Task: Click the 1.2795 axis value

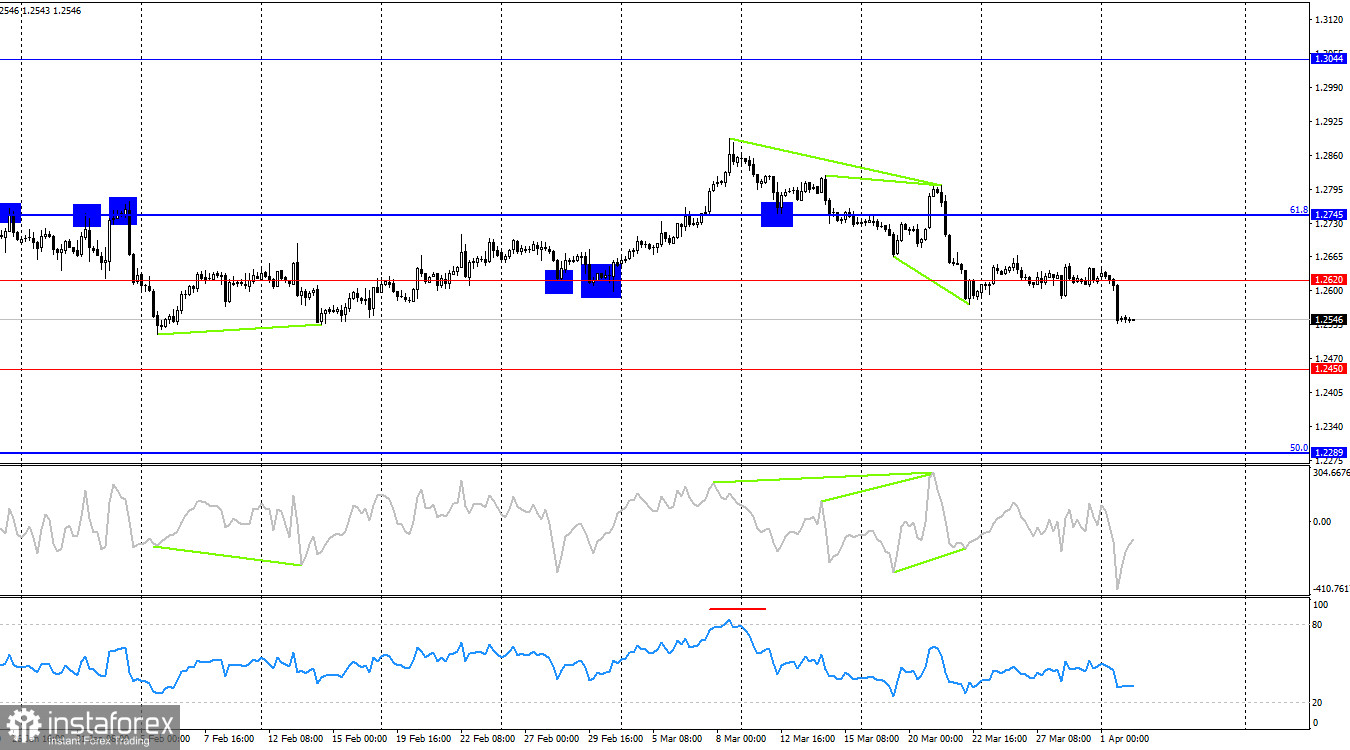Action: [x=1329, y=190]
